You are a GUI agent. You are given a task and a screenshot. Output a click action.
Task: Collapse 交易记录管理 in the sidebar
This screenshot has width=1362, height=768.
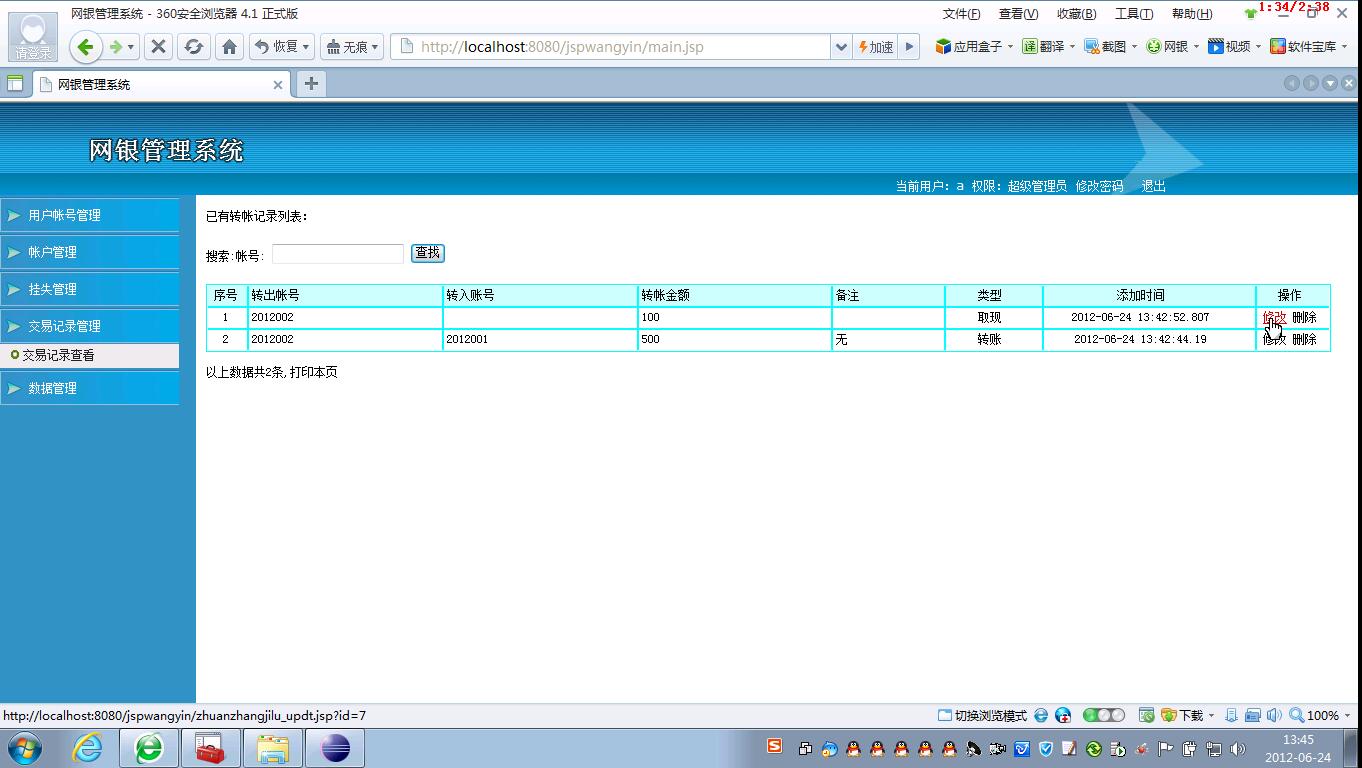[90, 326]
